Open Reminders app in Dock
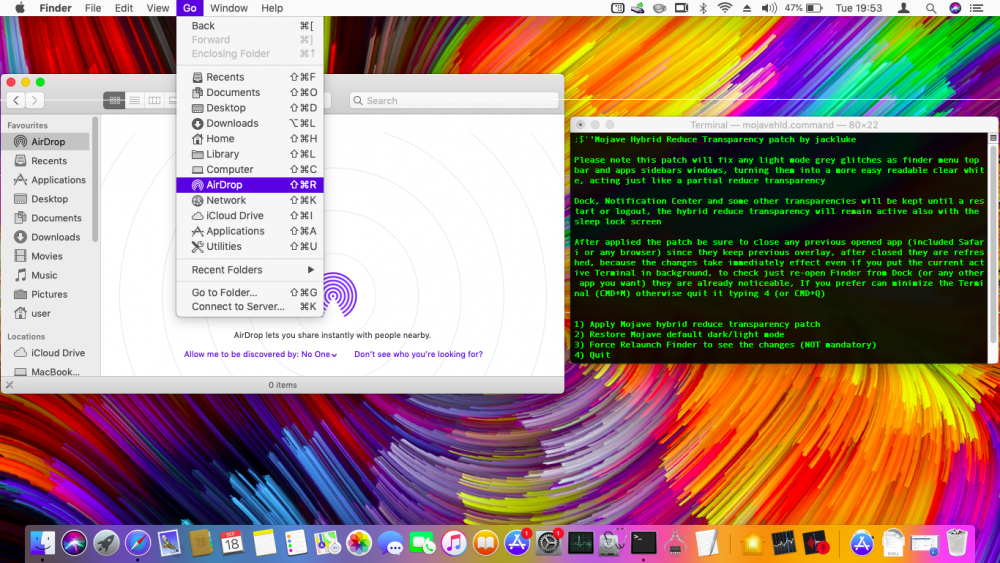 point(295,543)
